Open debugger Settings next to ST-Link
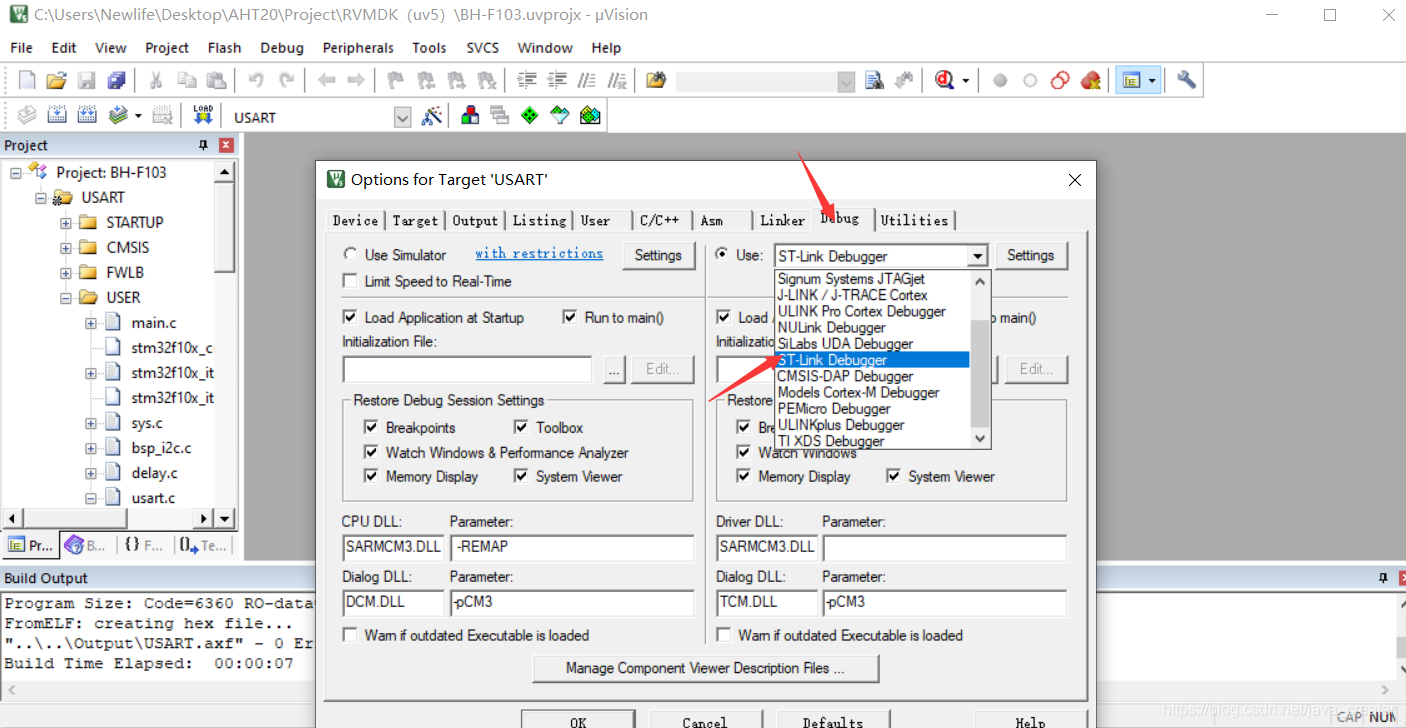Viewport: 1406px width, 728px height. [x=1030, y=255]
